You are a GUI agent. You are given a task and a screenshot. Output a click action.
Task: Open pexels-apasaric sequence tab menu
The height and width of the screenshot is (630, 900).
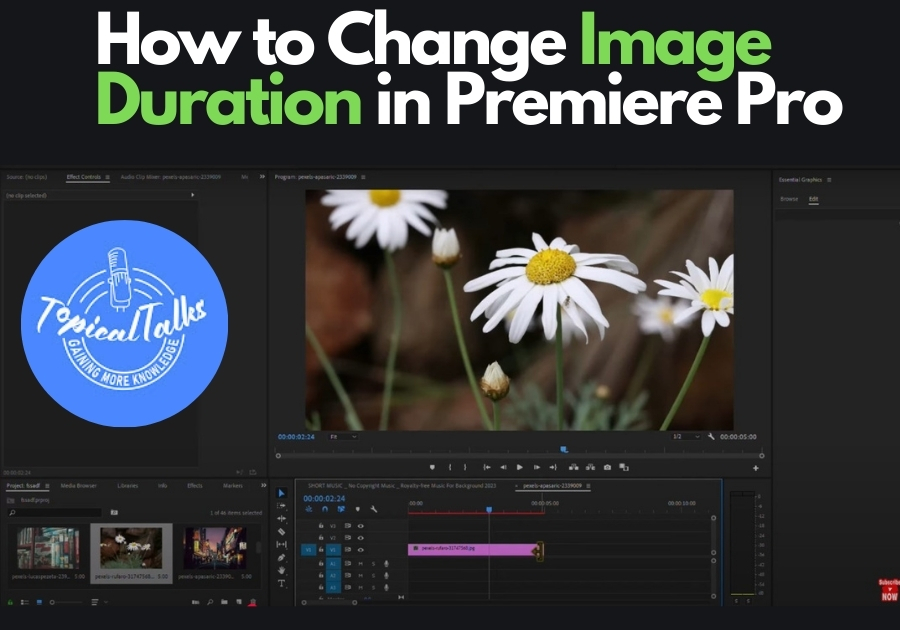point(588,486)
